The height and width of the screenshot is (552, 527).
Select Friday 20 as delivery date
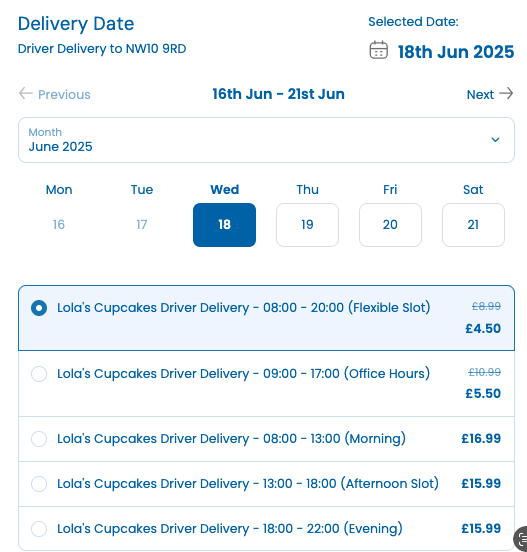pyautogui.click(x=390, y=225)
